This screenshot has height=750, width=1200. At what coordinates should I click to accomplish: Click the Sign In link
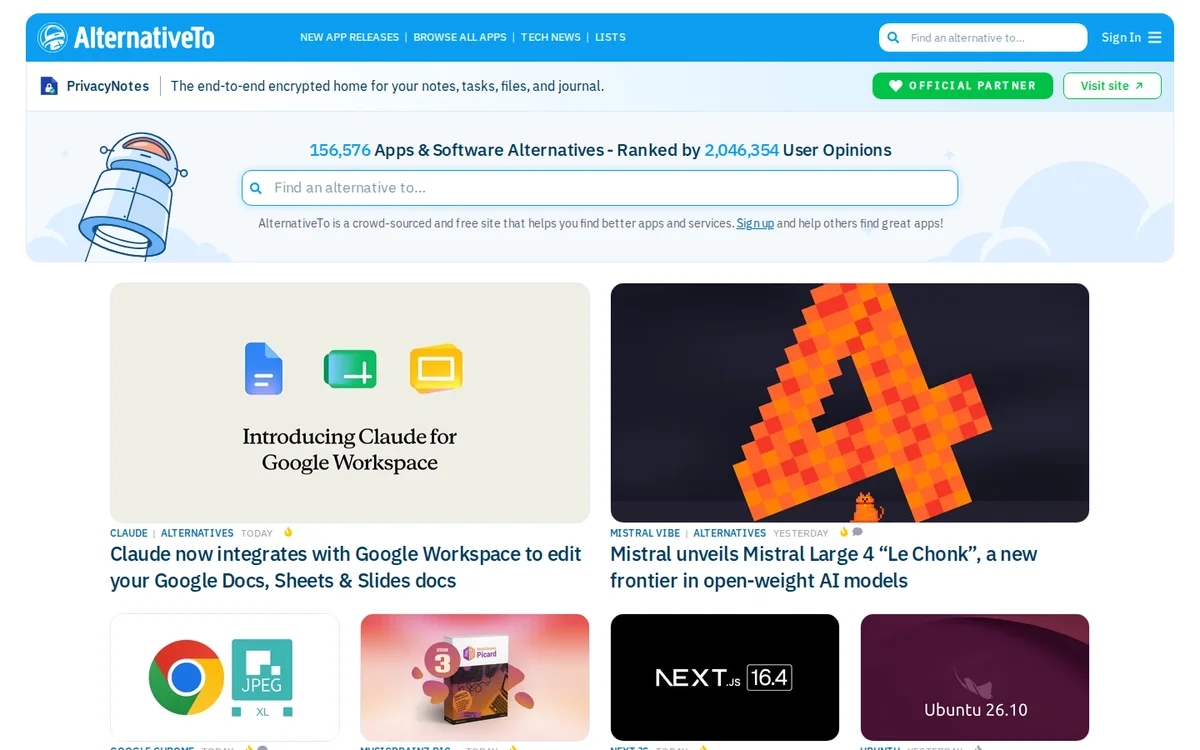(1121, 37)
